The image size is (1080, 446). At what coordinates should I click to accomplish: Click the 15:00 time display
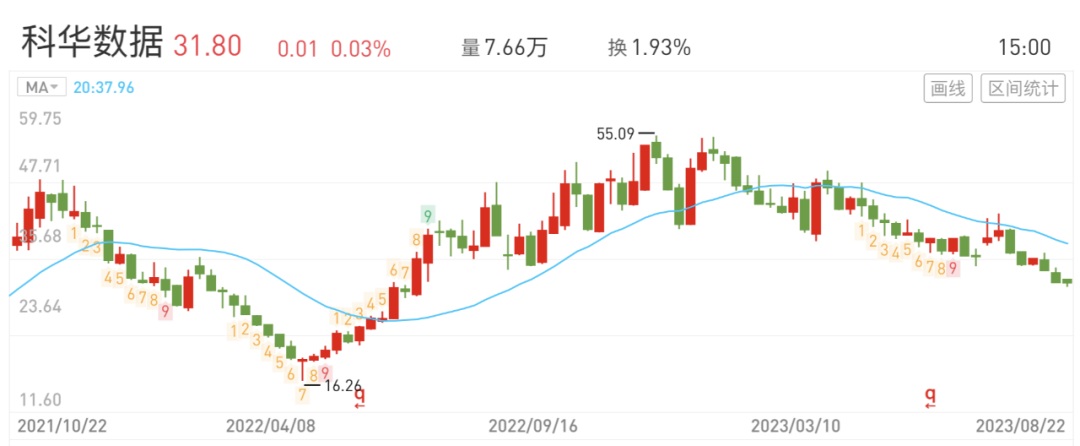click(x=1025, y=47)
